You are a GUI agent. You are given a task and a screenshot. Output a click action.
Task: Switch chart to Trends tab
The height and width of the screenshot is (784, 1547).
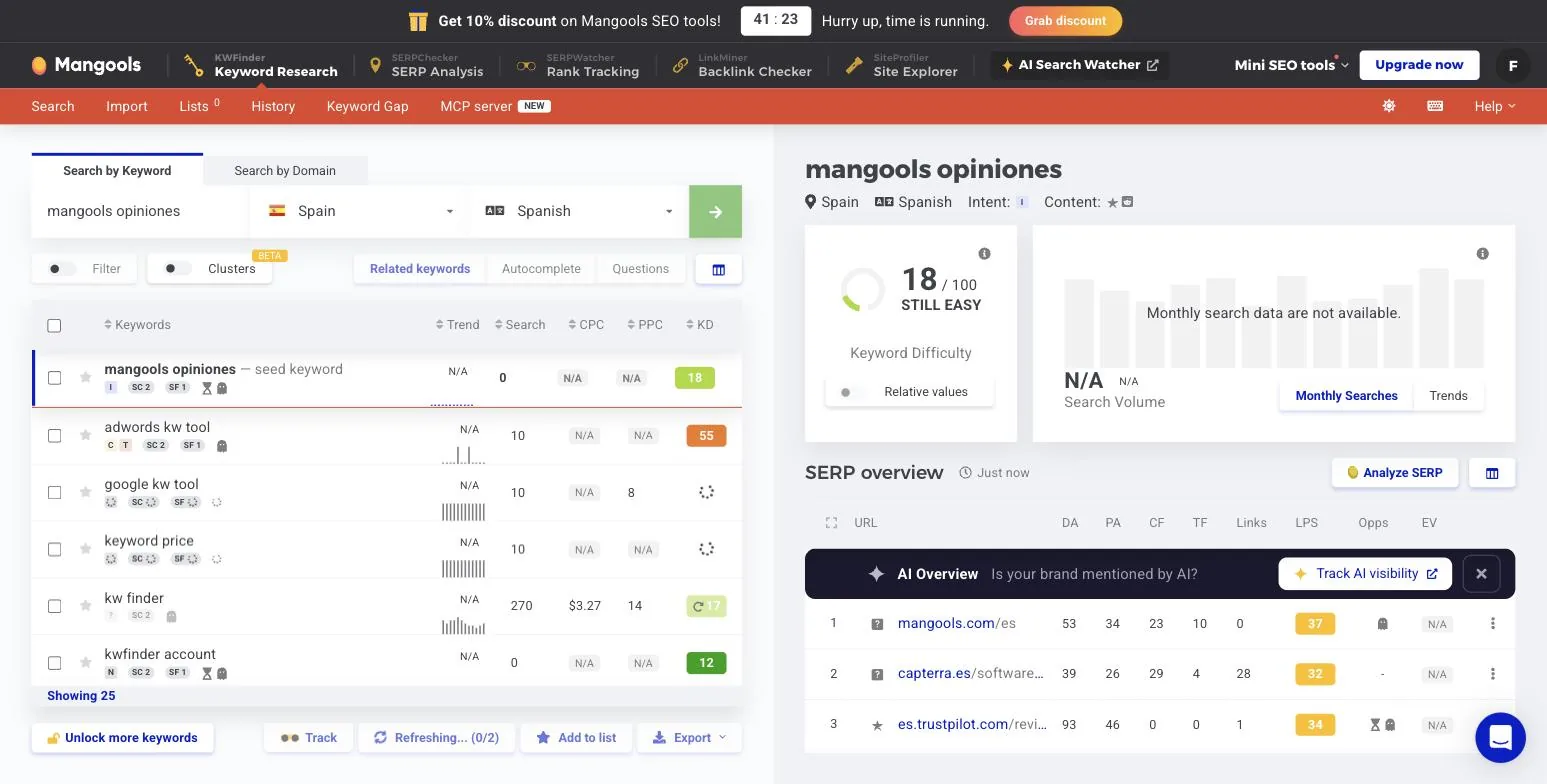click(1448, 396)
